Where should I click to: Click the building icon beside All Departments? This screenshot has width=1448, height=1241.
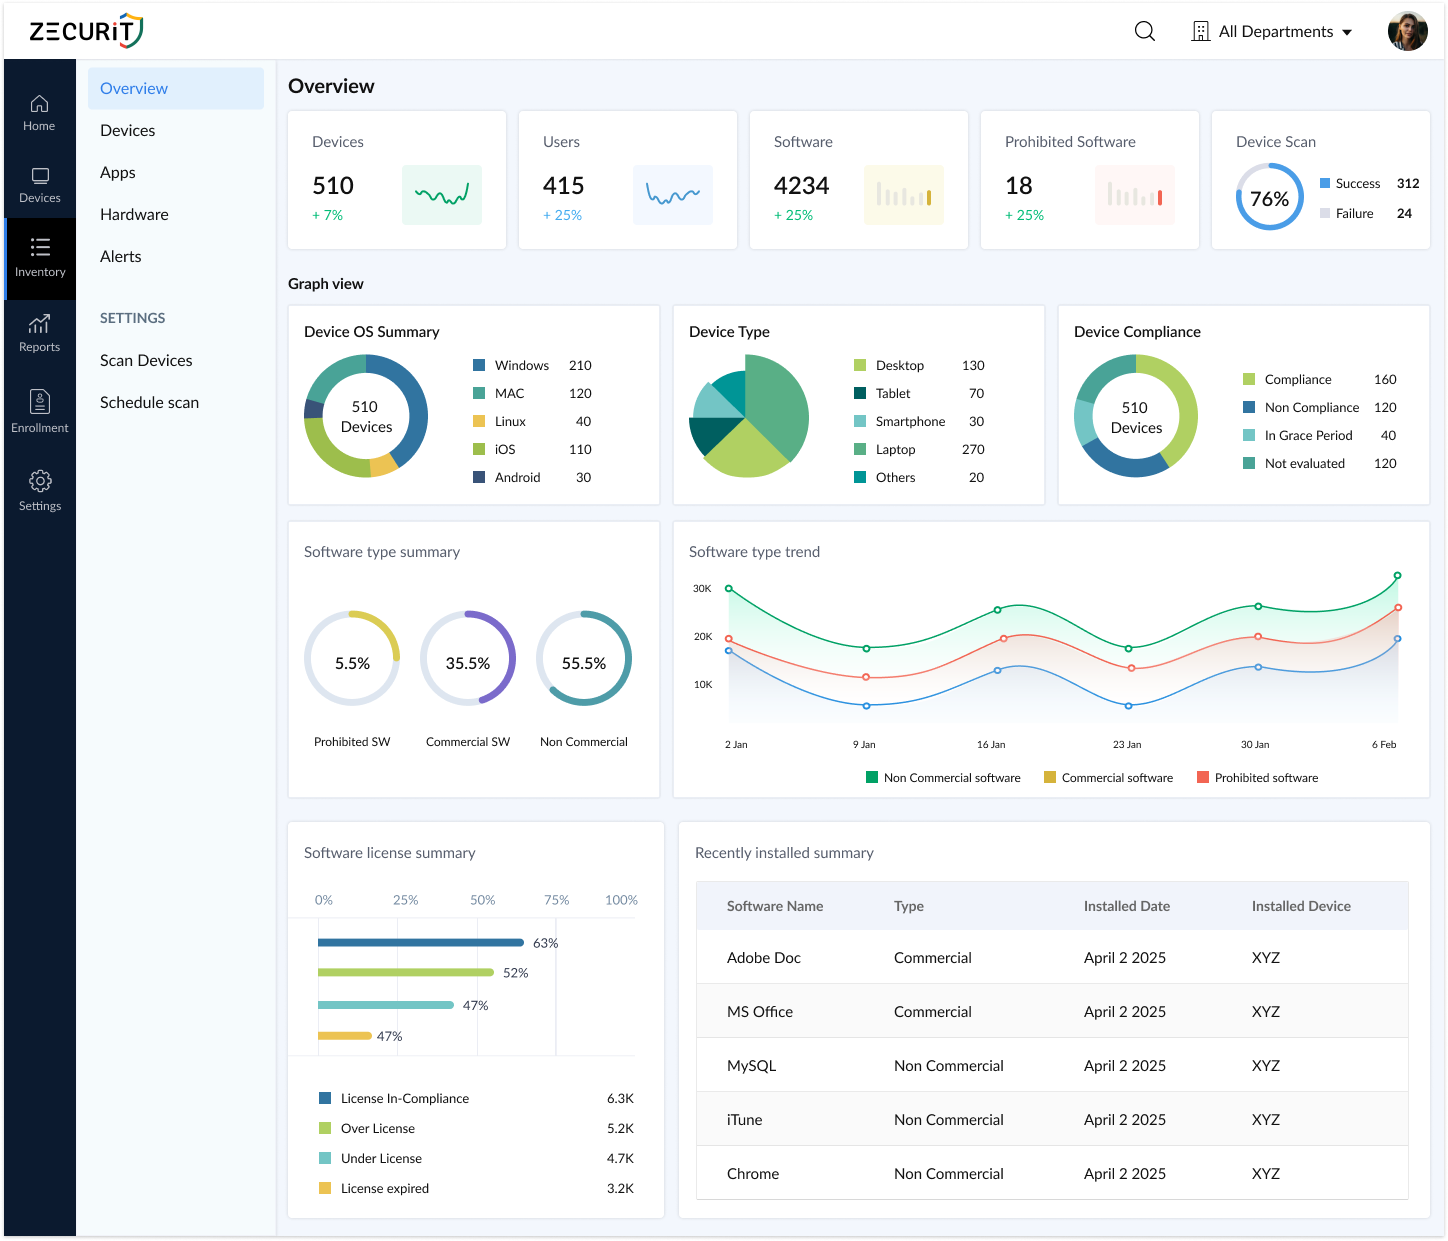tap(1199, 31)
